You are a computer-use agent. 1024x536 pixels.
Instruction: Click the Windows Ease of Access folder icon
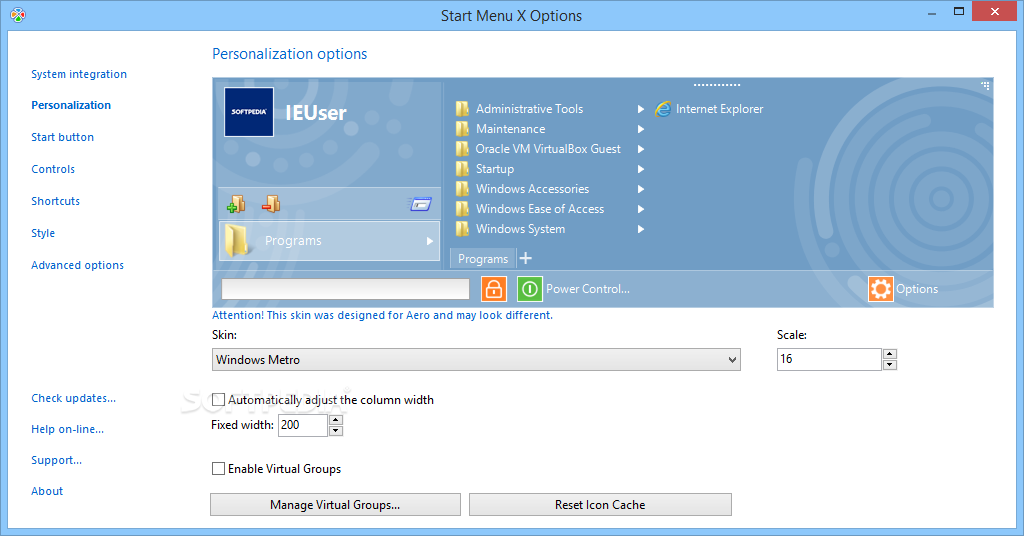pos(462,209)
